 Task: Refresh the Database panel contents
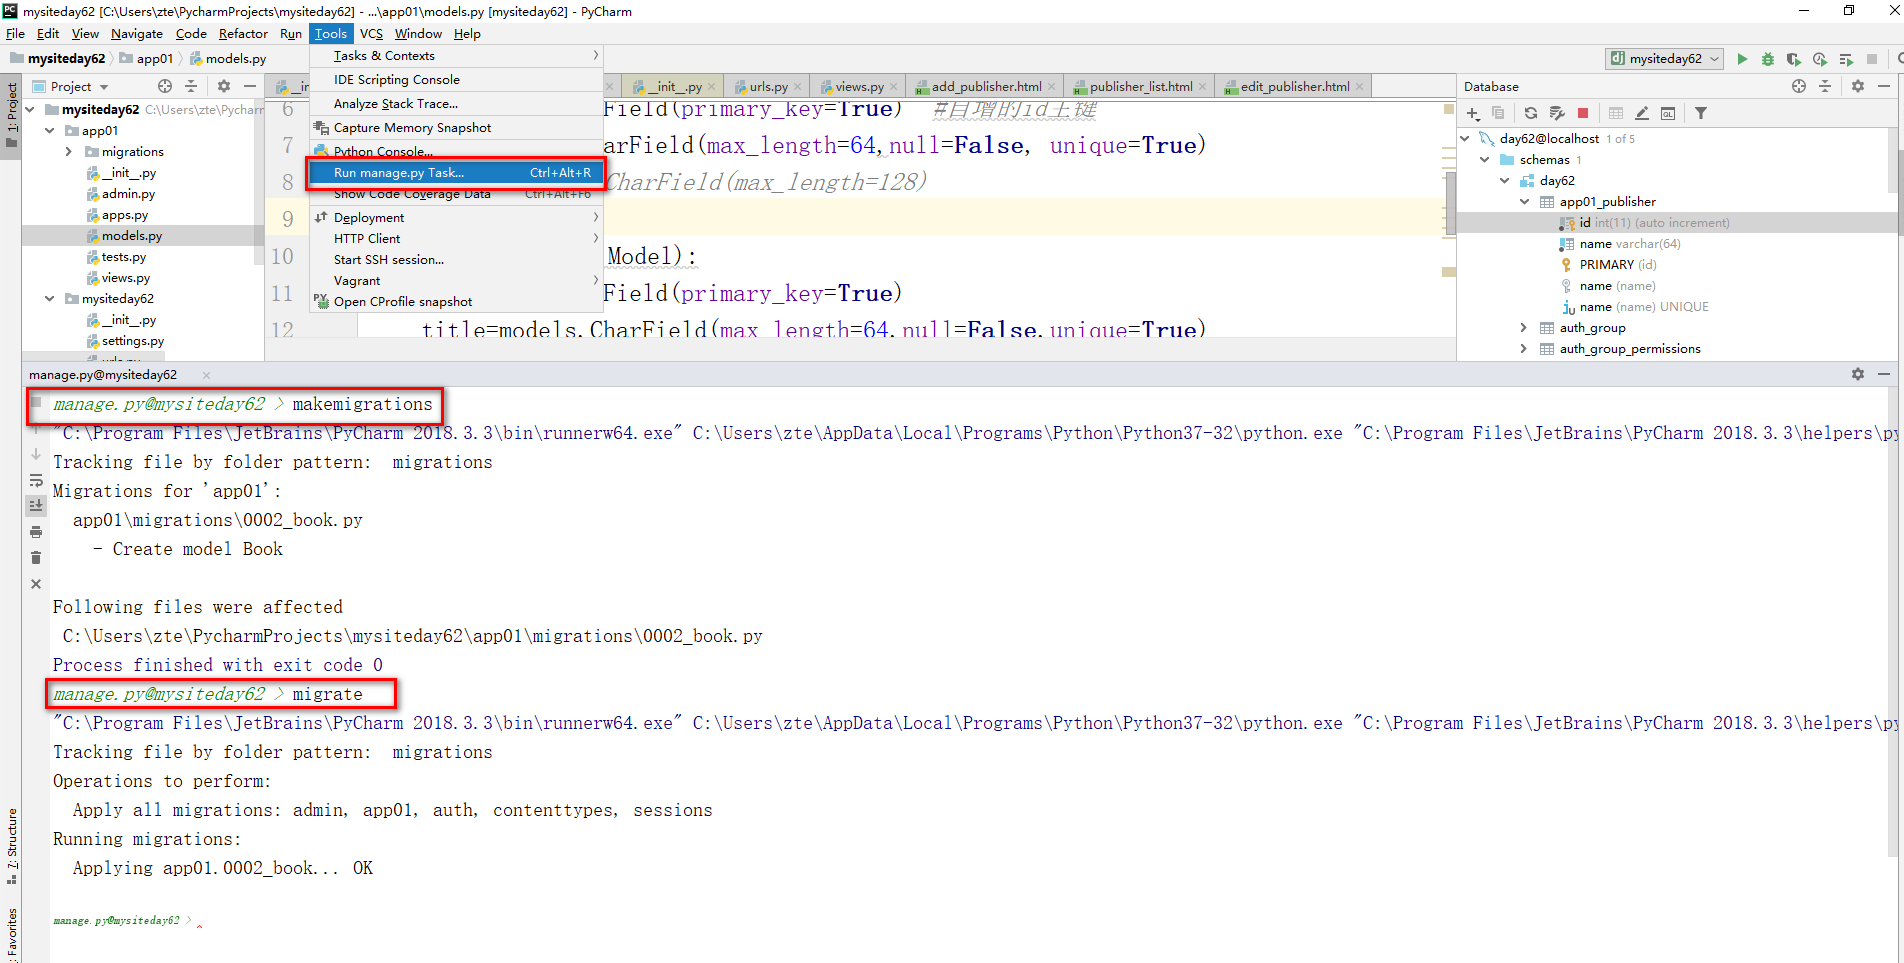click(x=1531, y=113)
